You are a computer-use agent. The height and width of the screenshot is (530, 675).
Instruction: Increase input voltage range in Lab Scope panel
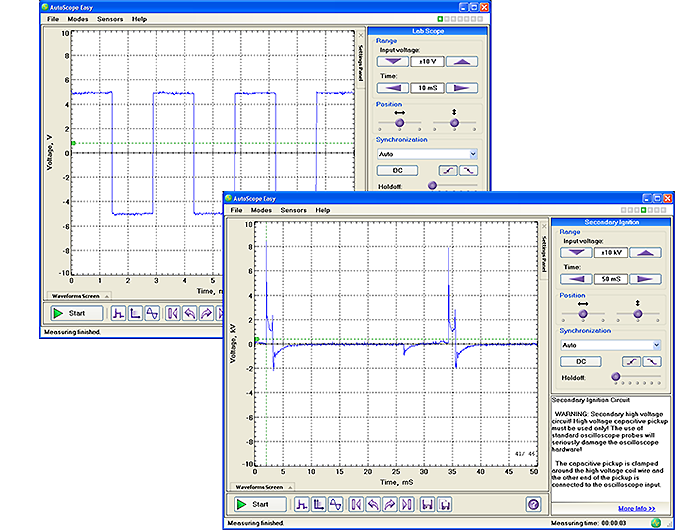pyautogui.click(x=462, y=62)
